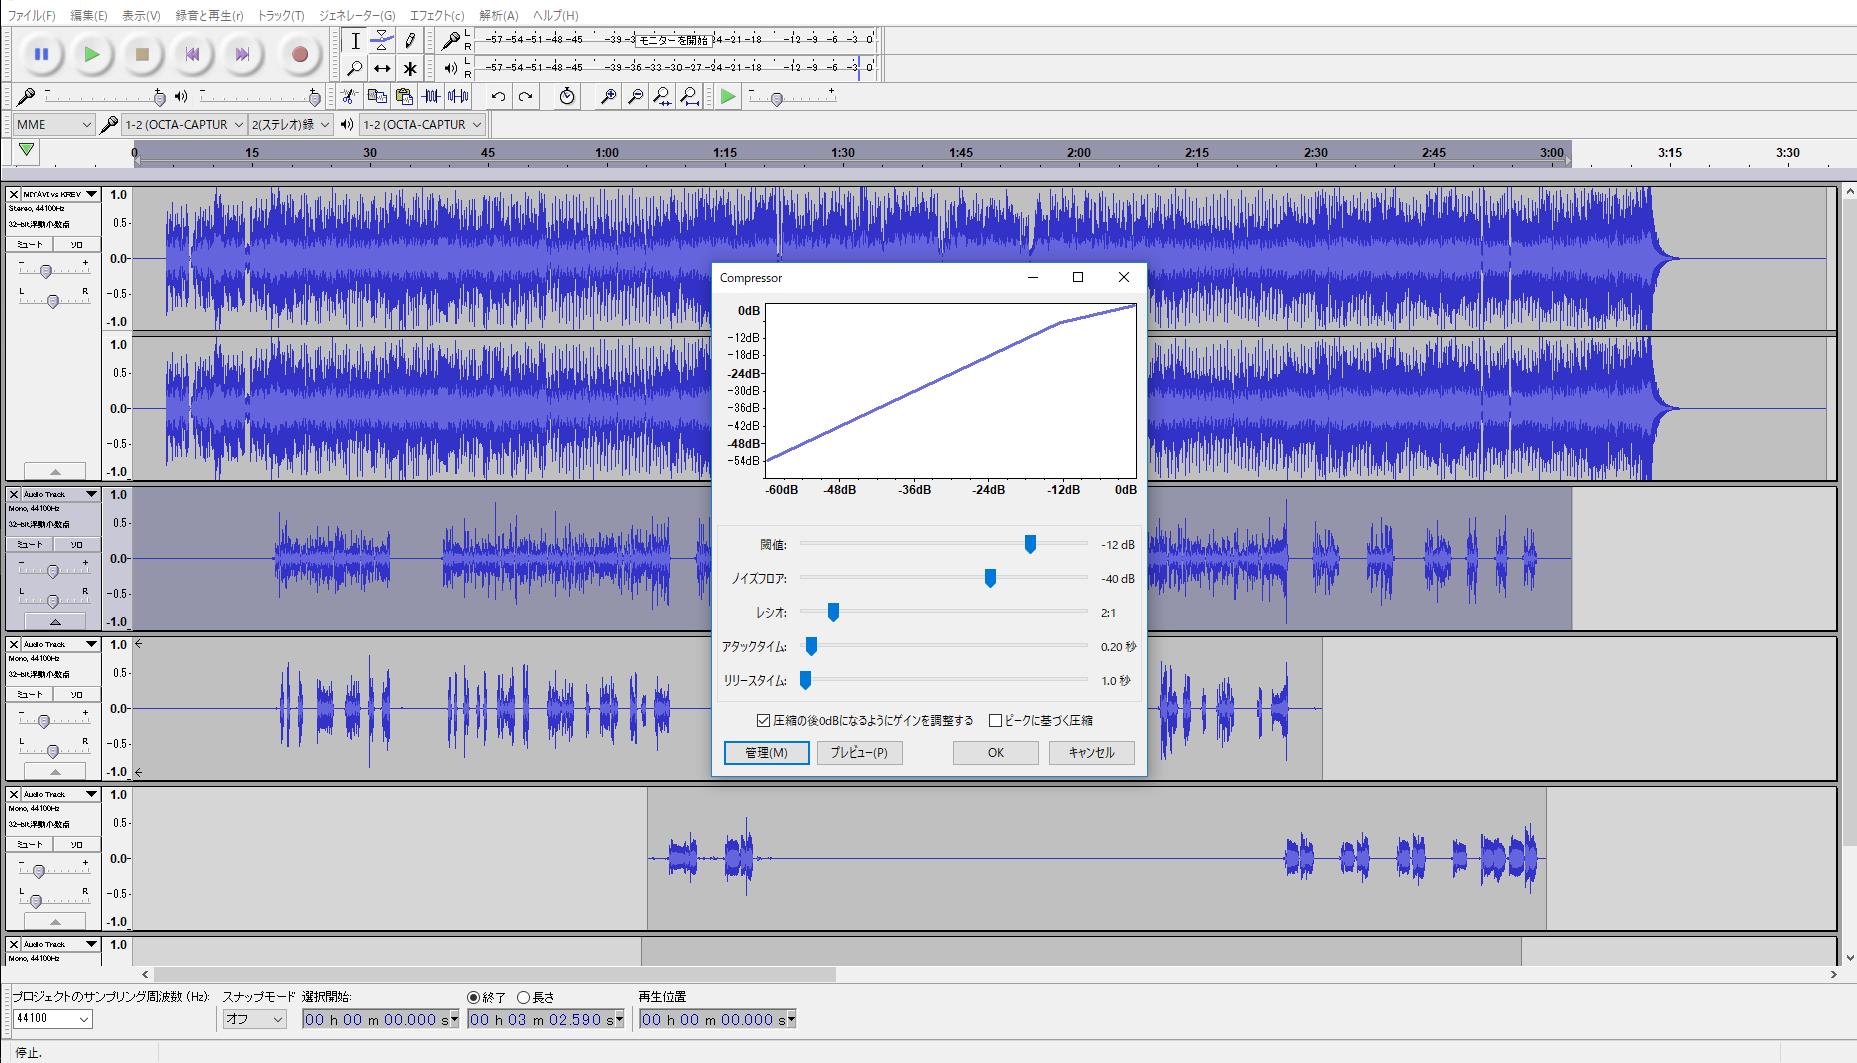Click the Record button in transport toolbar
Image resolution: width=1857 pixels, height=1063 pixels.
point(299,55)
